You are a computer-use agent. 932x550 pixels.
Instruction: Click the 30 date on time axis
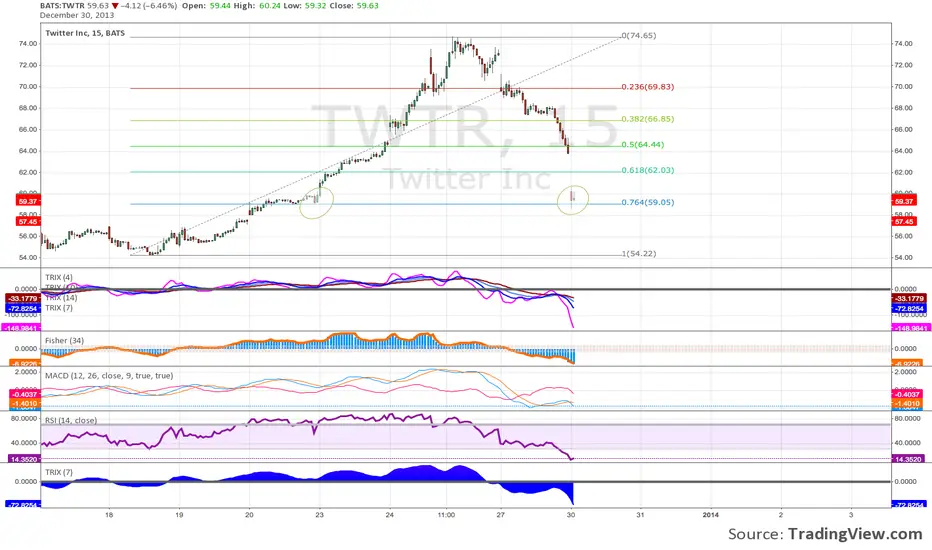pos(571,515)
